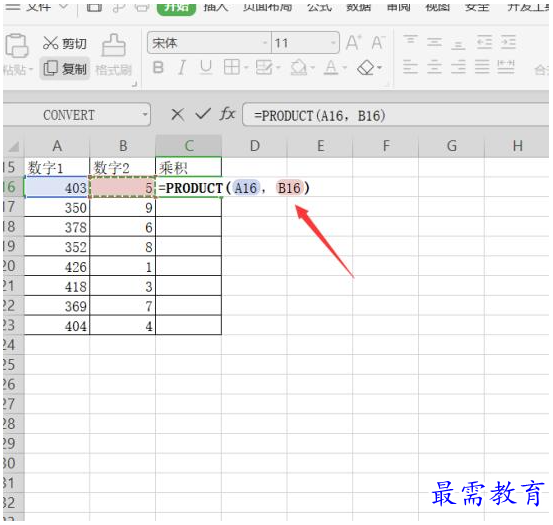Open the borders dropdown arrow

[246, 67]
